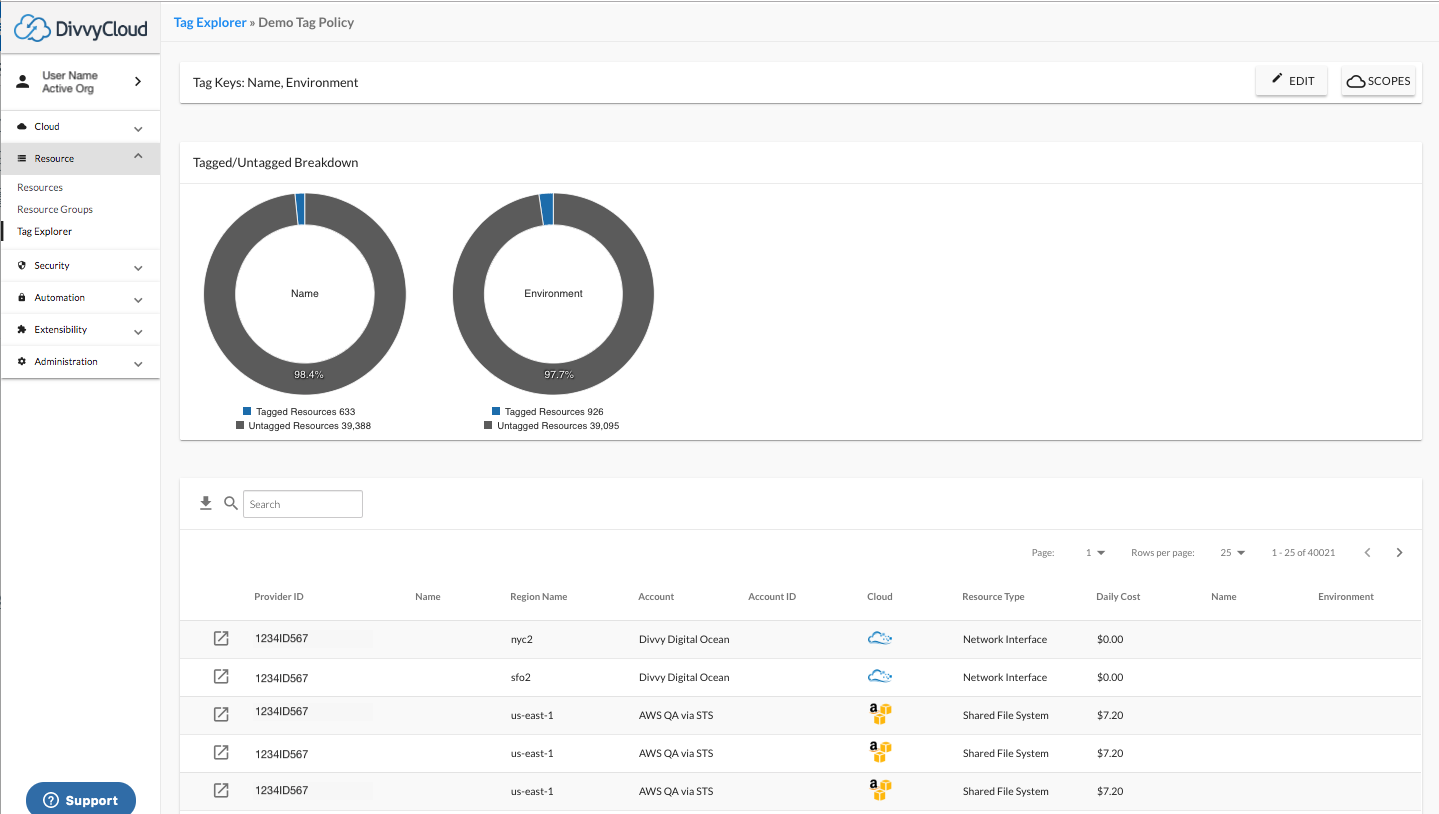Sort by the Environment column header

pos(1346,596)
